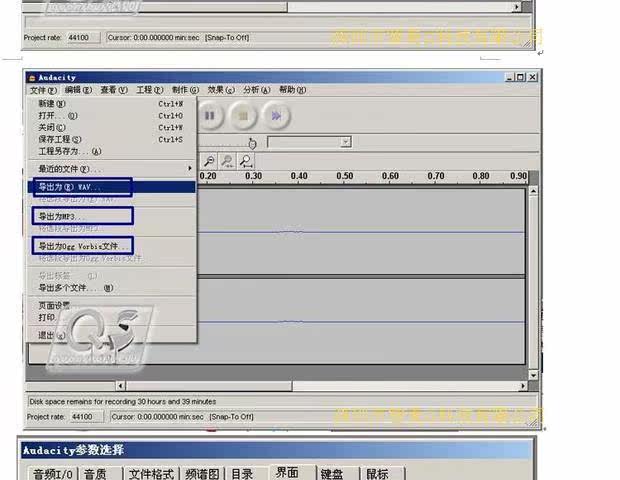Switch to 鼠标 (Mouse) tab
Screen dimensions: 620x480
(383, 474)
